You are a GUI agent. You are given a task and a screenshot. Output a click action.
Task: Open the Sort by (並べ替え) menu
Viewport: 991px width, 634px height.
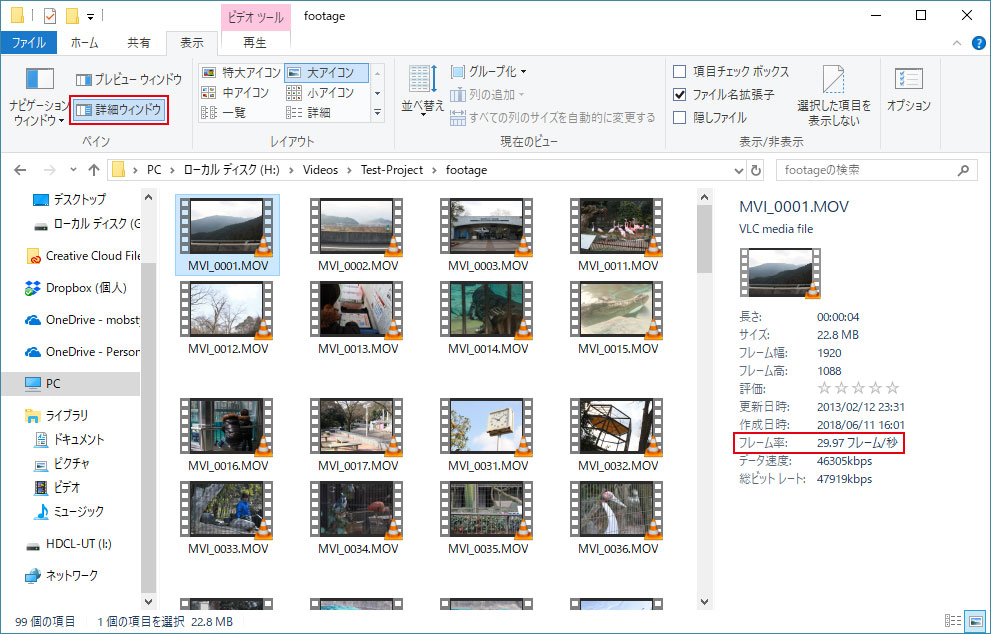point(423,91)
